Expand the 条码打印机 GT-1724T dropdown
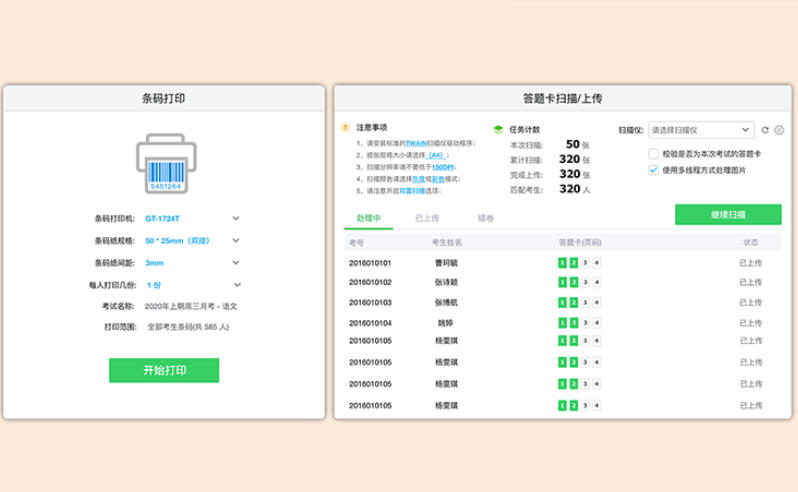 pos(236,218)
